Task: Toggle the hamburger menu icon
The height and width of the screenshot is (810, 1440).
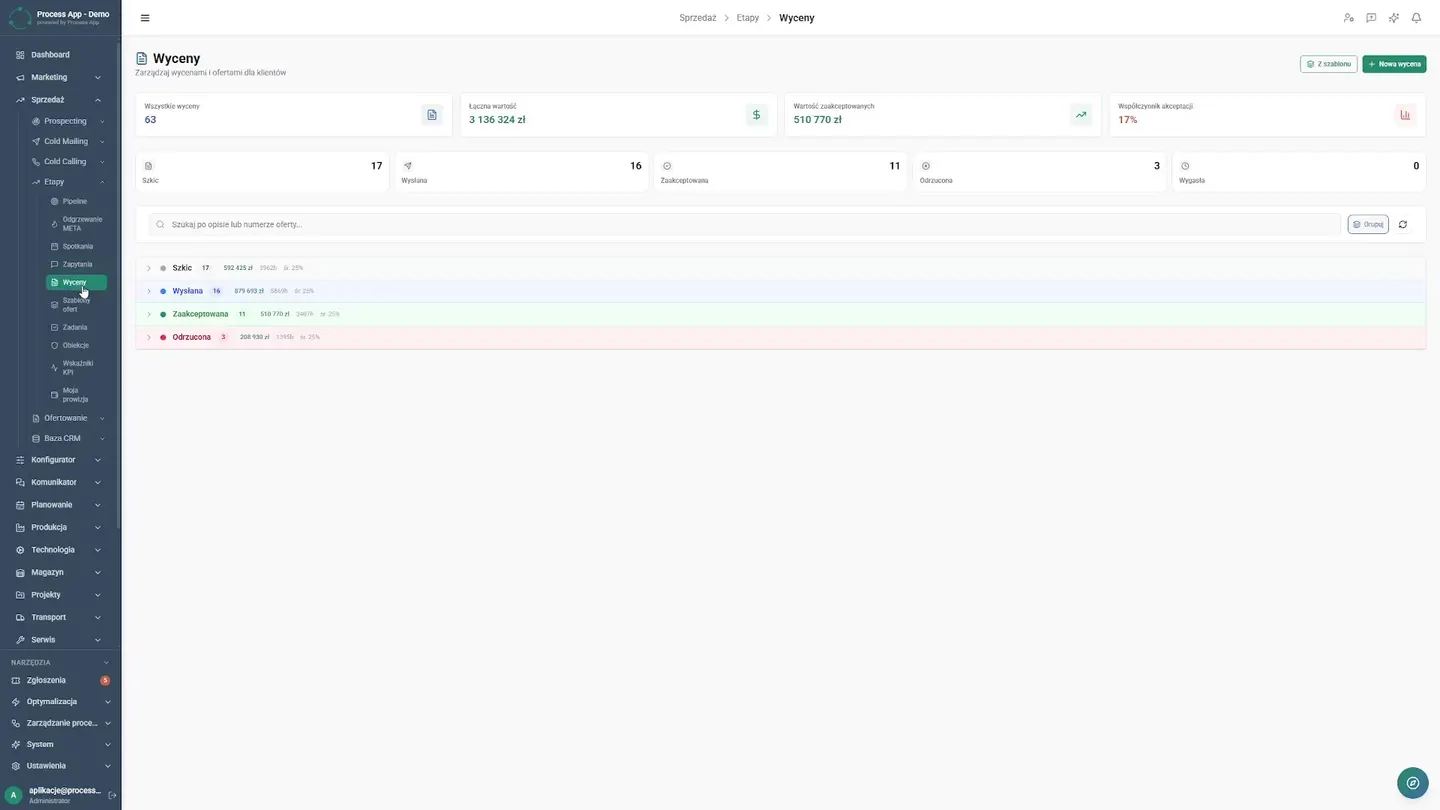Action: tap(145, 18)
